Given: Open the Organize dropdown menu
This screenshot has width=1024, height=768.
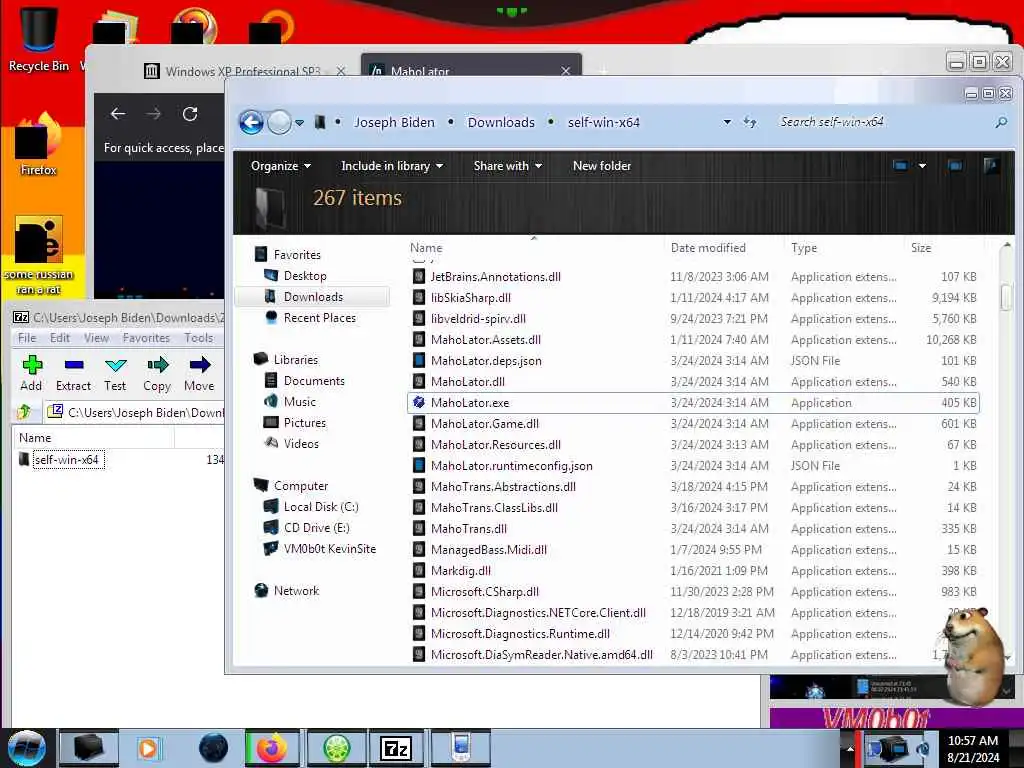Looking at the screenshot, I should point(281,166).
